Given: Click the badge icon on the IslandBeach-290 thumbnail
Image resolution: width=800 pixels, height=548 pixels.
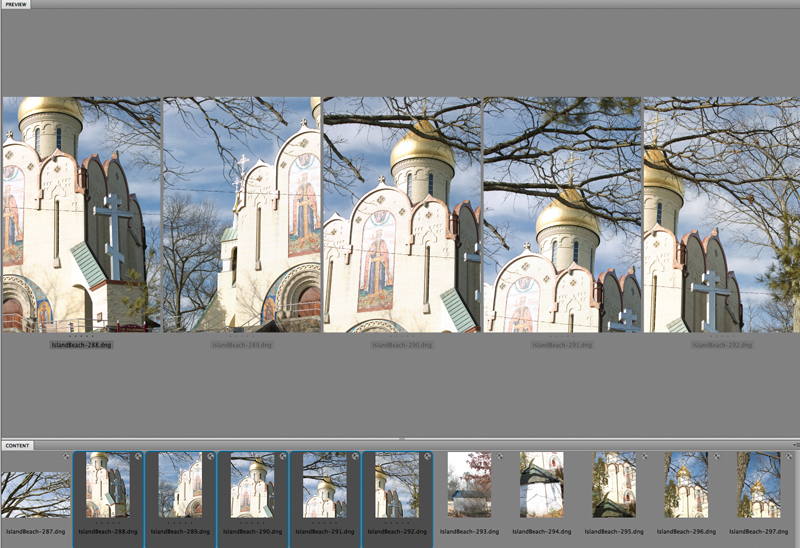Looking at the screenshot, I should pyautogui.click(x=282, y=456).
